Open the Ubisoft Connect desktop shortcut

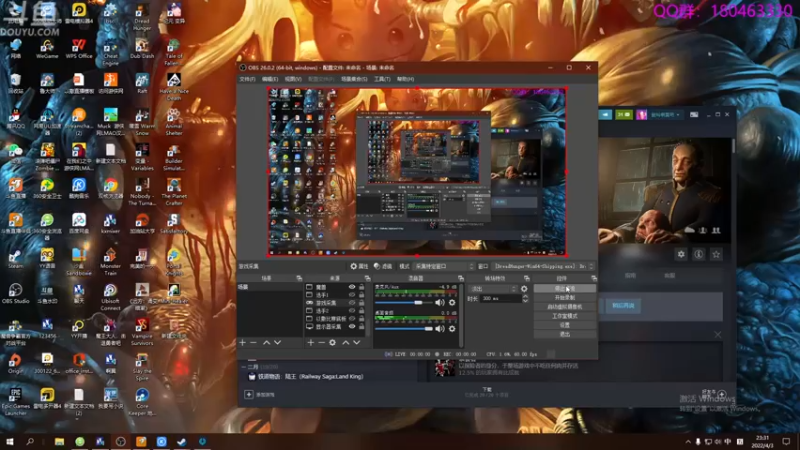pos(110,297)
